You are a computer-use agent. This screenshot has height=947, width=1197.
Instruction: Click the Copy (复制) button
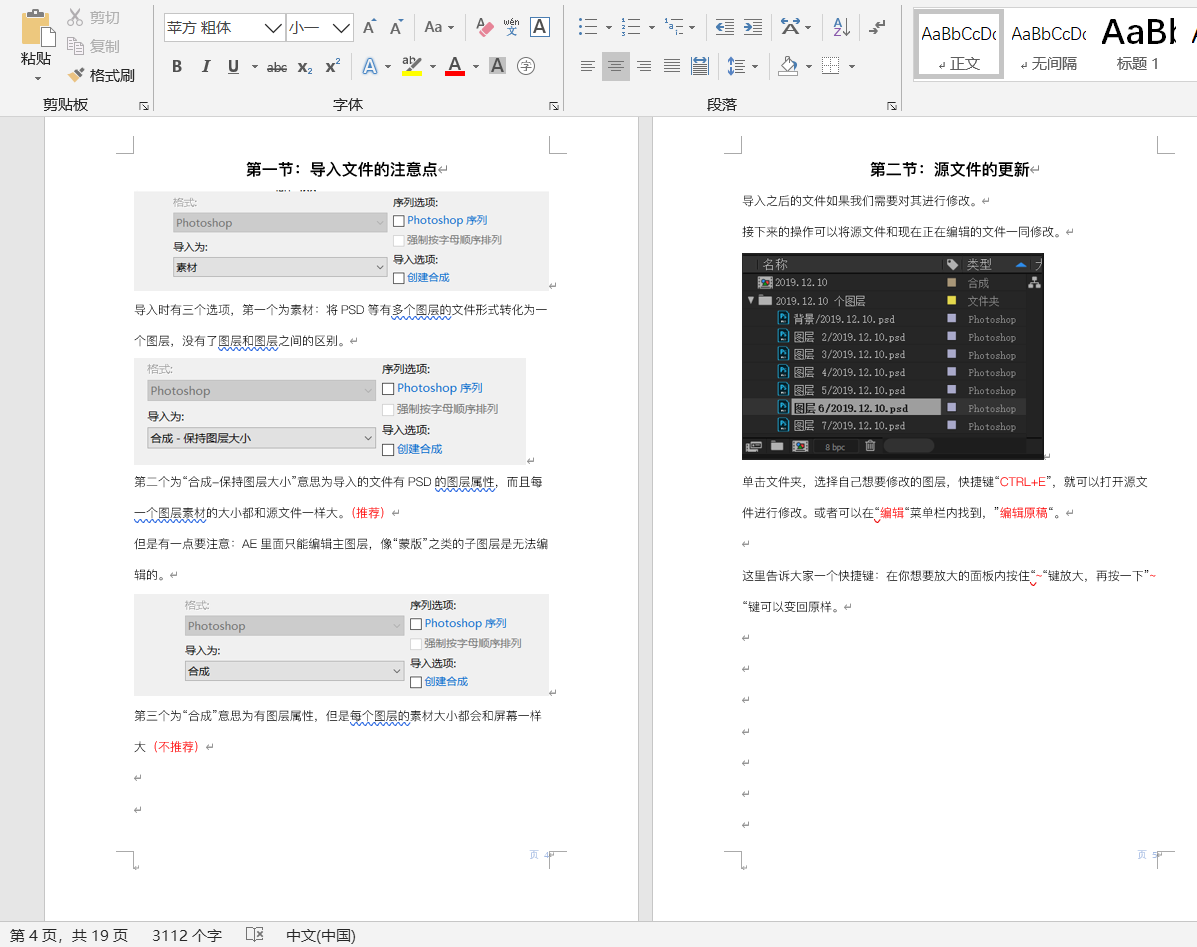tap(93, 47)
